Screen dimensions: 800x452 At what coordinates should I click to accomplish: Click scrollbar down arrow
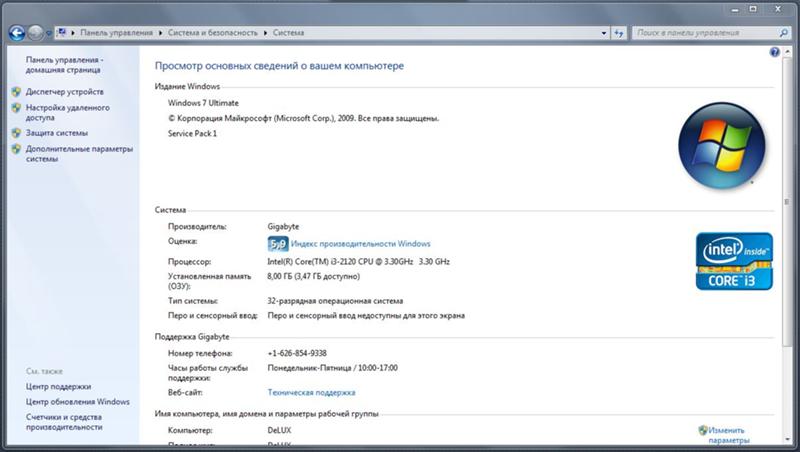coord(787,439)
